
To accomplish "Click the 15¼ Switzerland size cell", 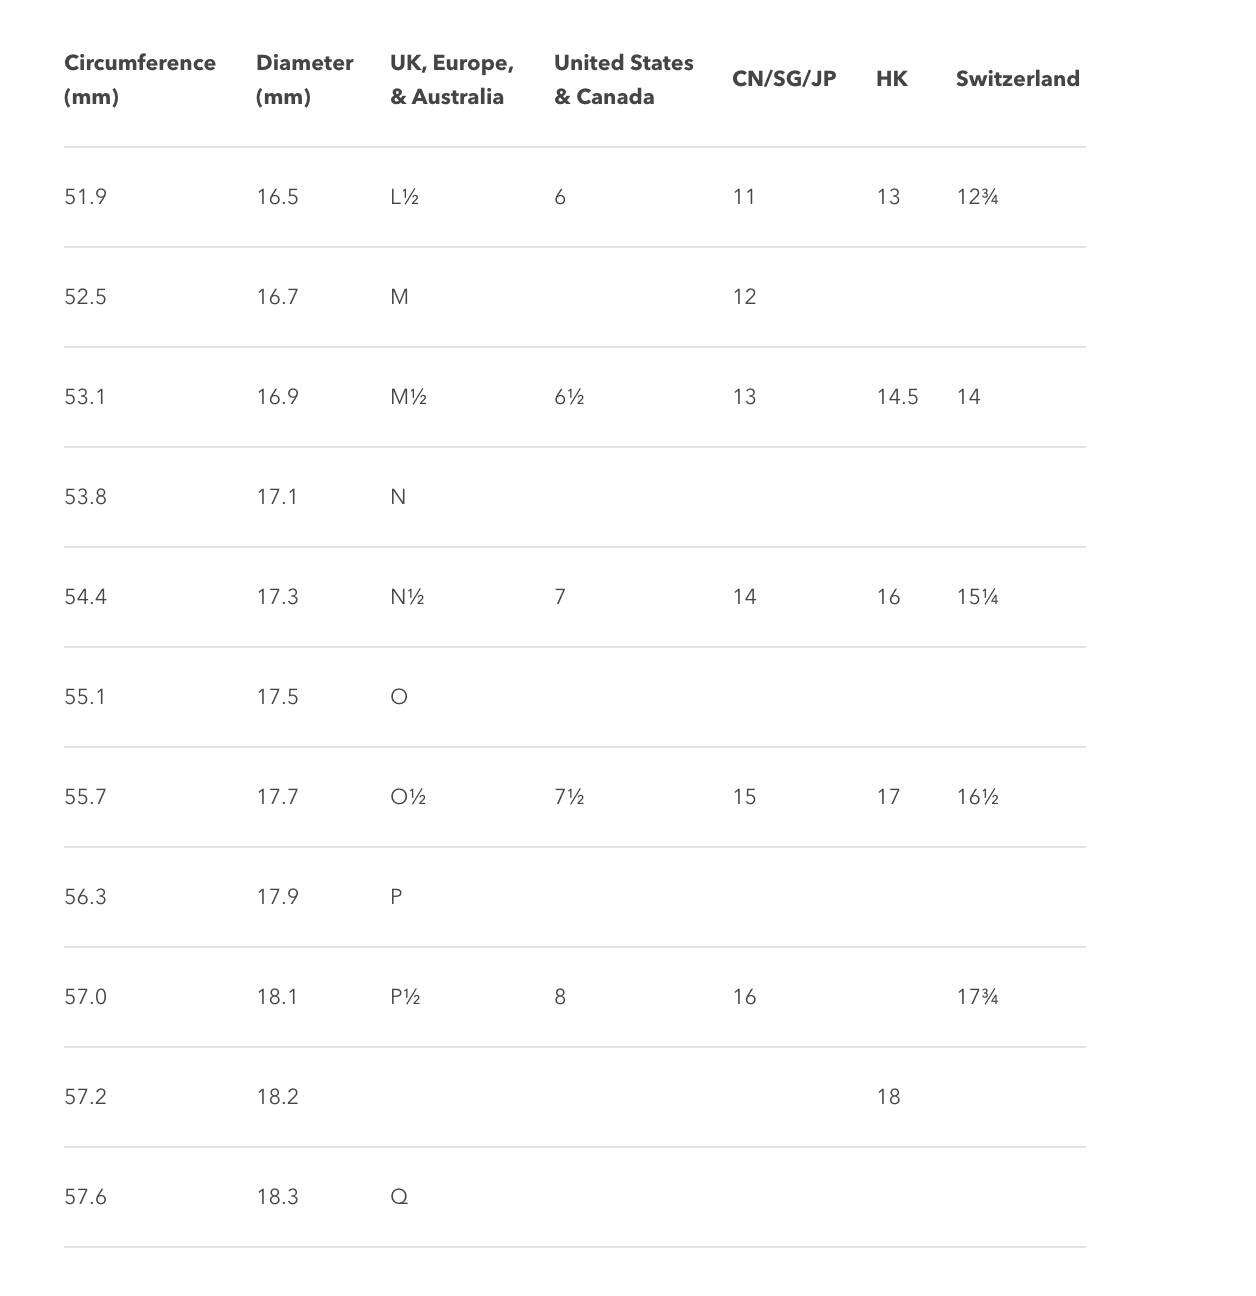I will coord(977,597).
